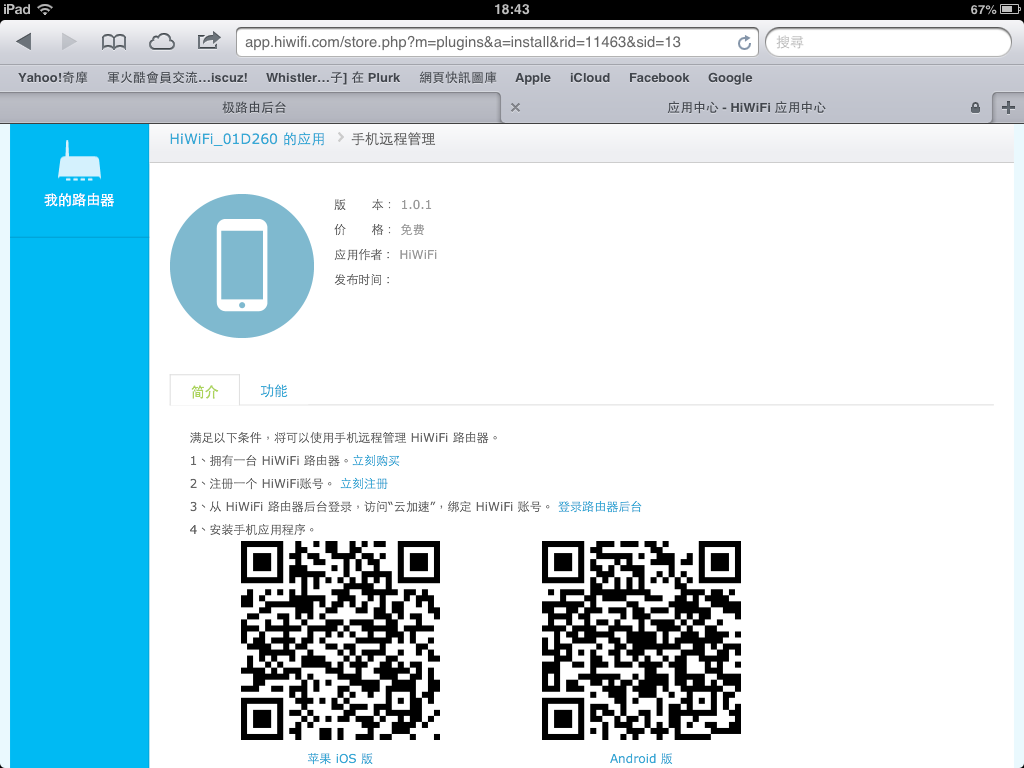
Task: Open the iCloud tabs cloud icon
Action: [x=161, y=42]
